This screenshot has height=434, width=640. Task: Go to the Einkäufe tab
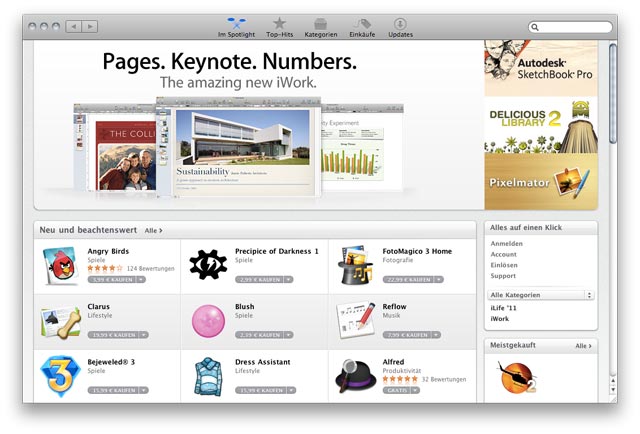coord(362,27)
